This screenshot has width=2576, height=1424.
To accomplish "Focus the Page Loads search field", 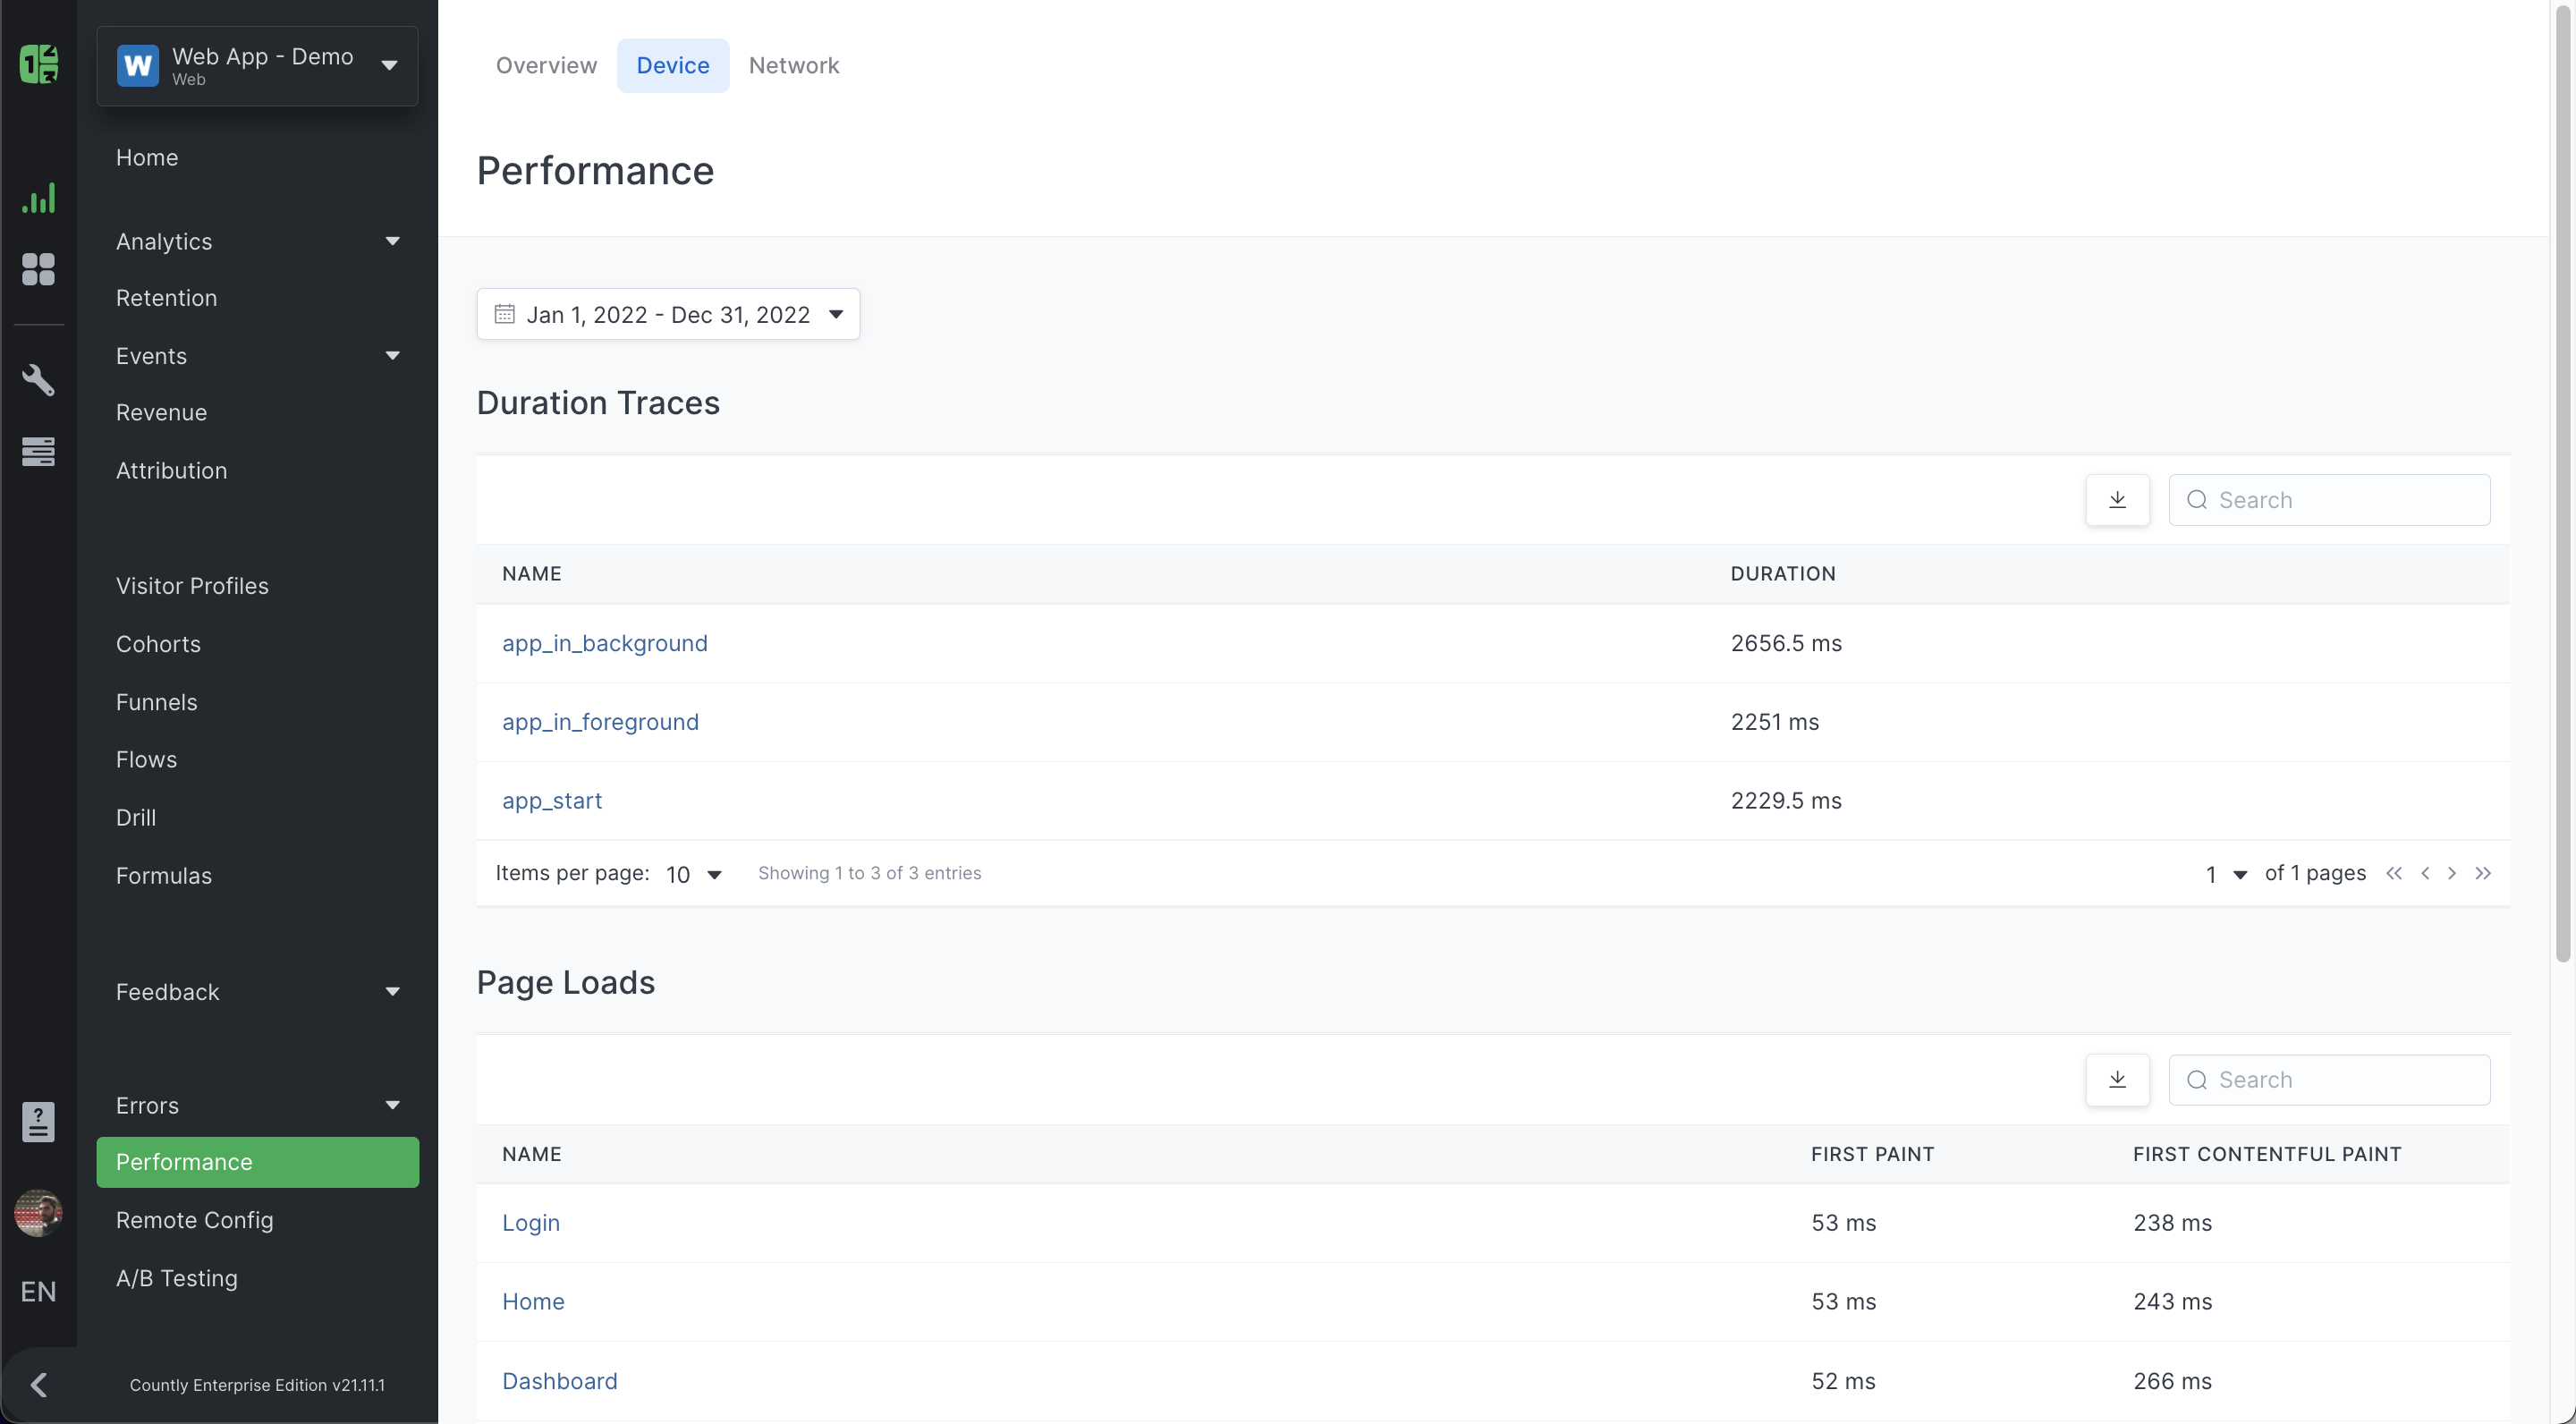I will point(2329,1080).
